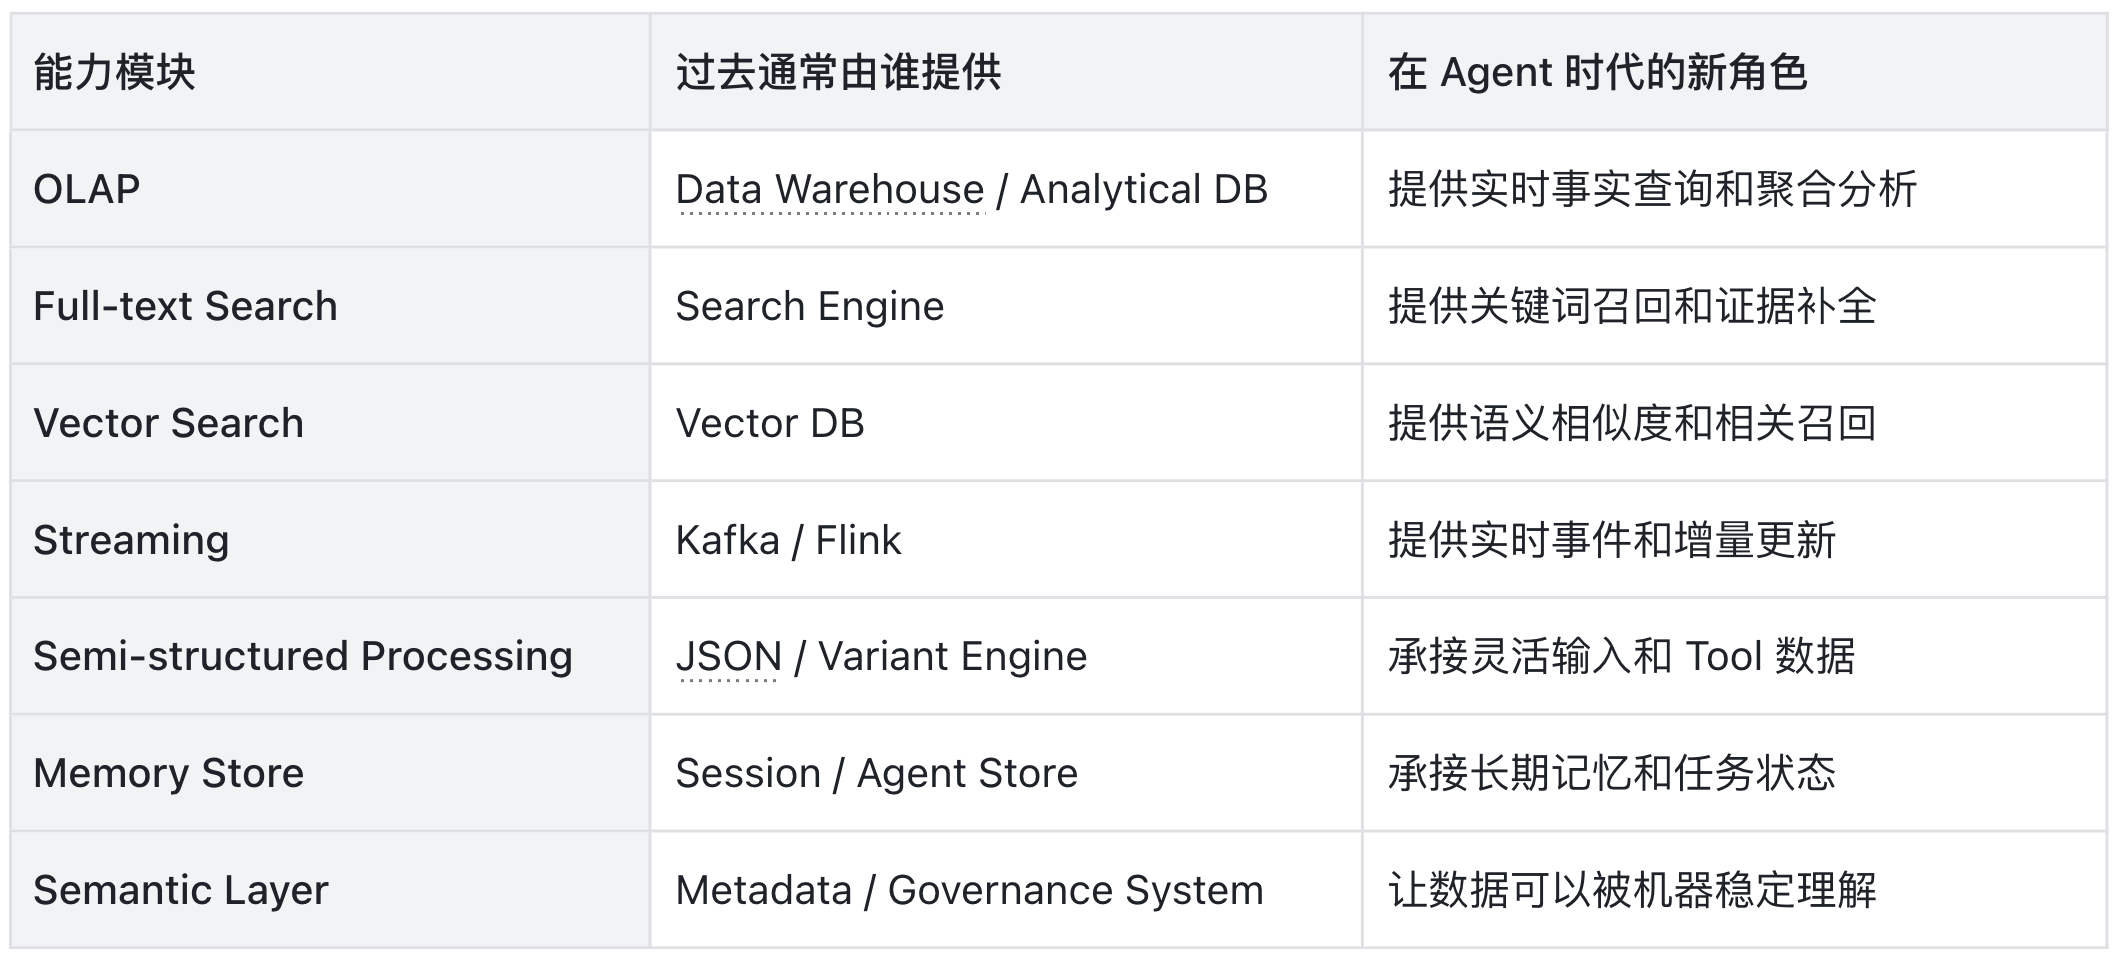Click the dotted-underlined Data Warehouse term
This screenshot has height=960, width=2124.
(830, 189)
